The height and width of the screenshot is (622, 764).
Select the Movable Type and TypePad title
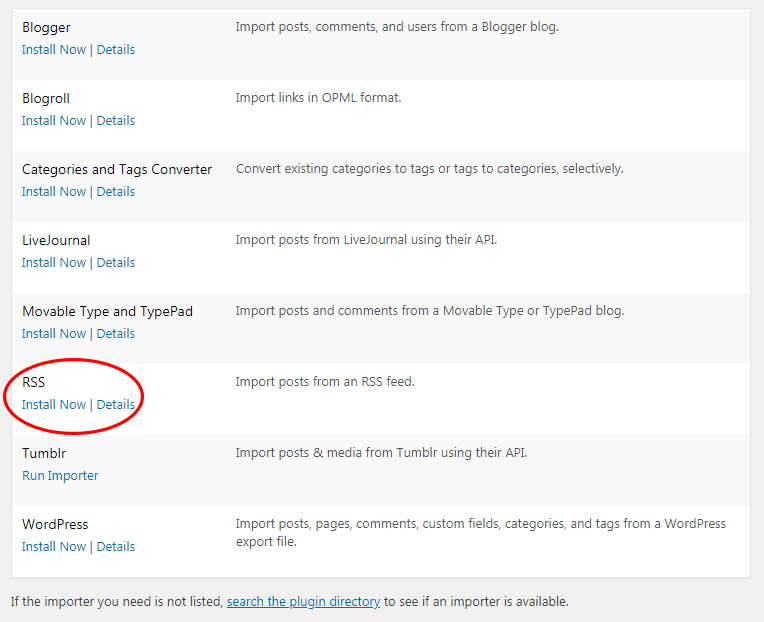pyautogui.click(x=108, y=312)
